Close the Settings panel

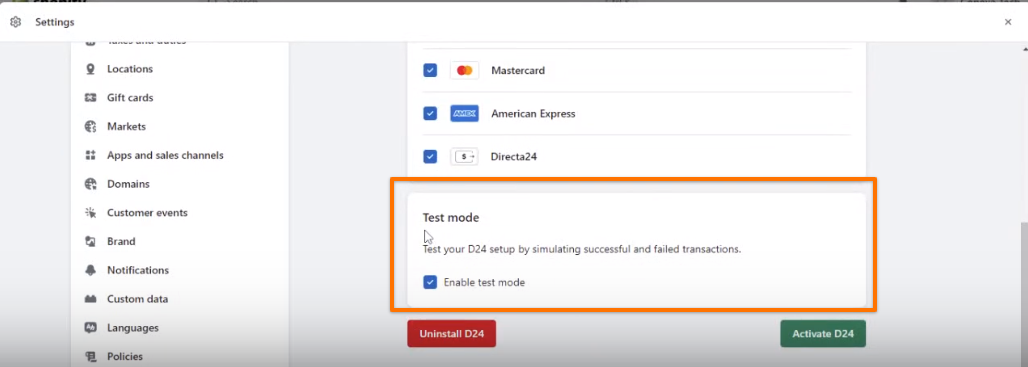tap(1008, 22)
